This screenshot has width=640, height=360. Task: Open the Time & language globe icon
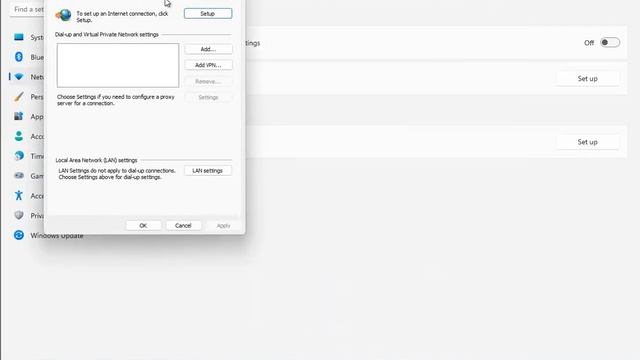pos(19,156)
